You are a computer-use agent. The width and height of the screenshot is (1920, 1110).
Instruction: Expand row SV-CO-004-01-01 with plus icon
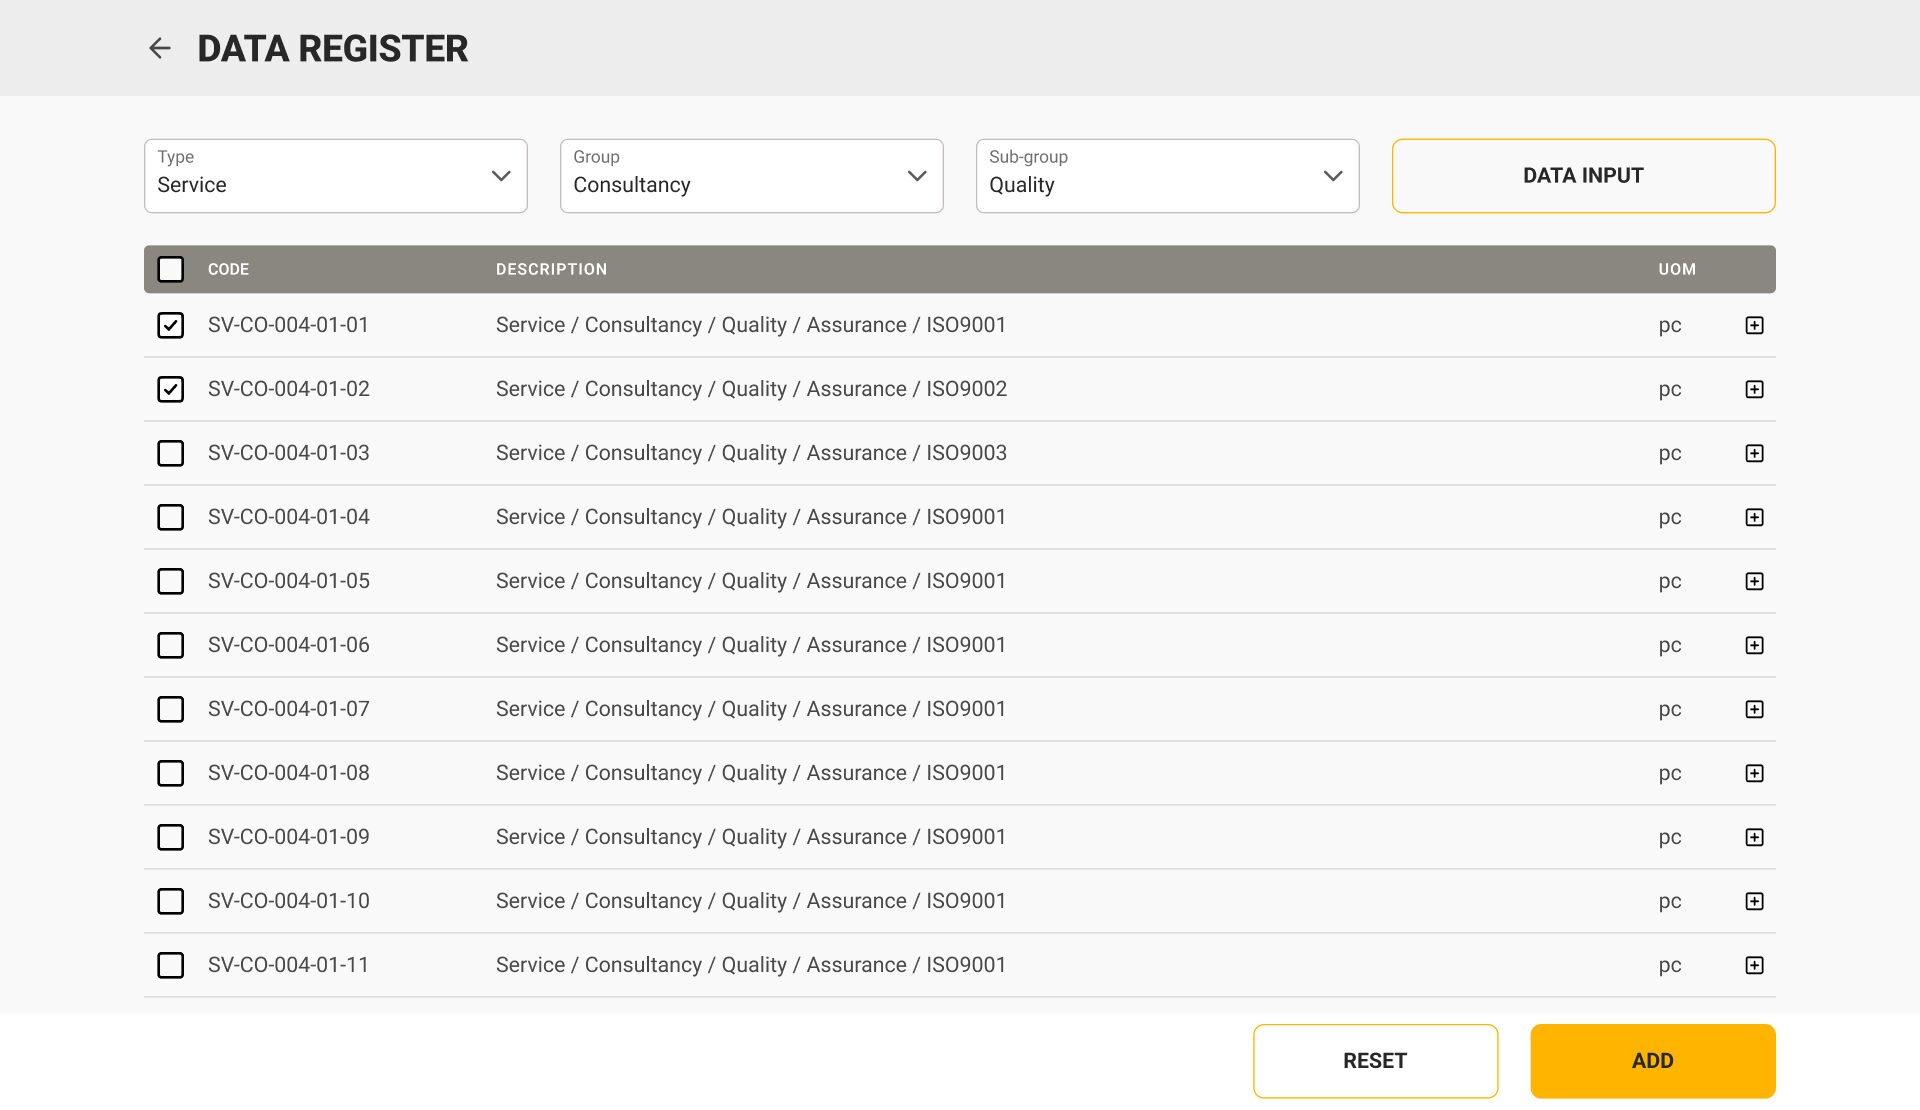click(x=1754, y=325)
